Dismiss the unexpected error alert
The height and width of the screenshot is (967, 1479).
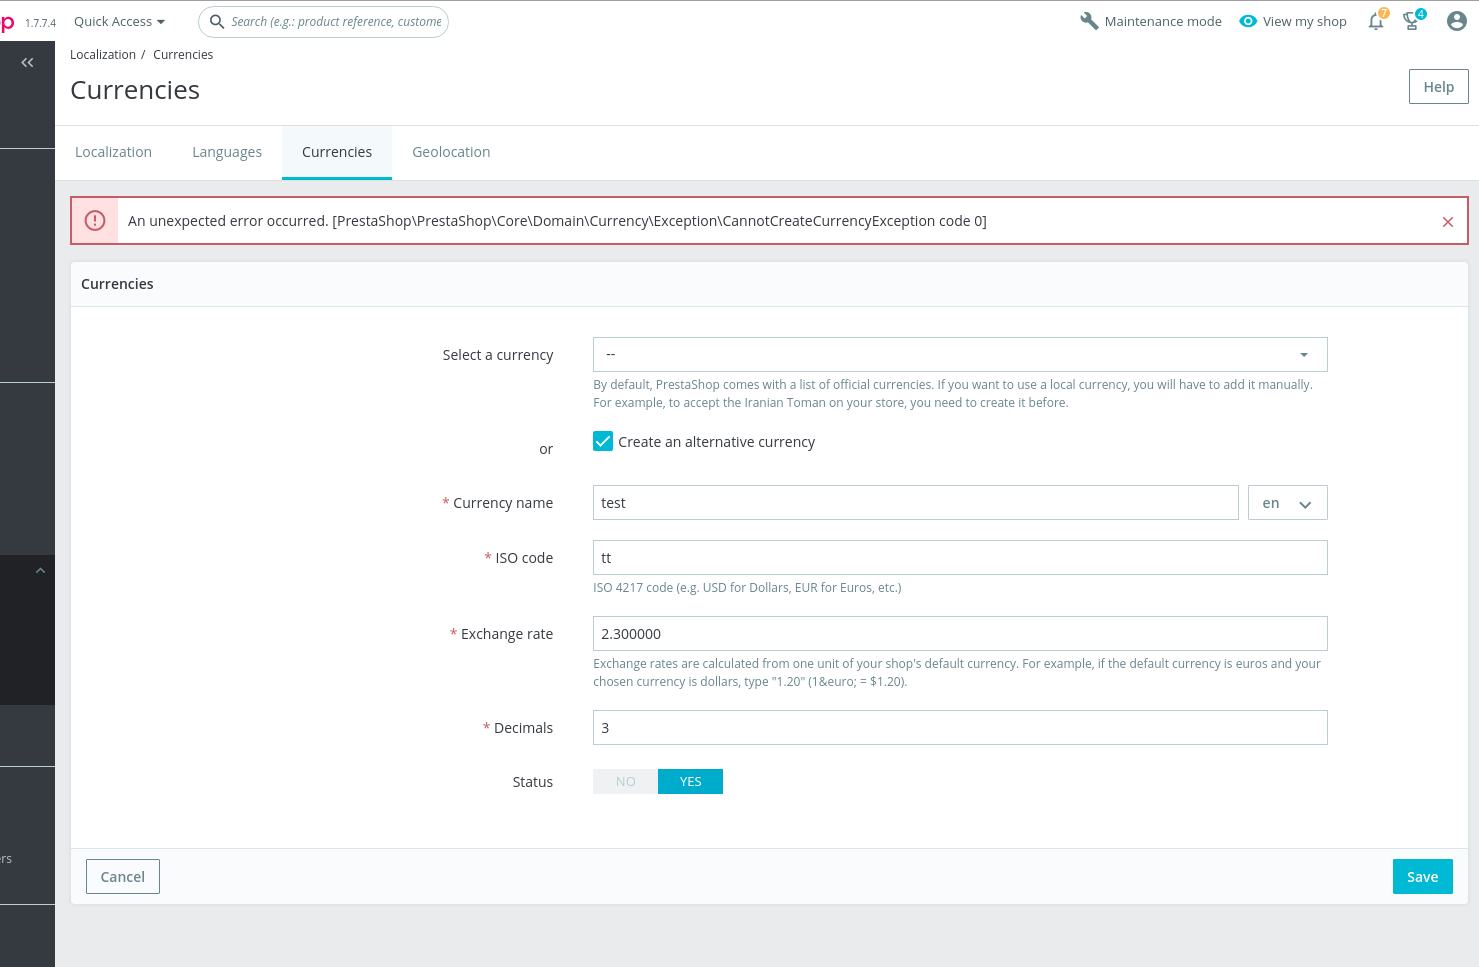(x=1447, y=221)
